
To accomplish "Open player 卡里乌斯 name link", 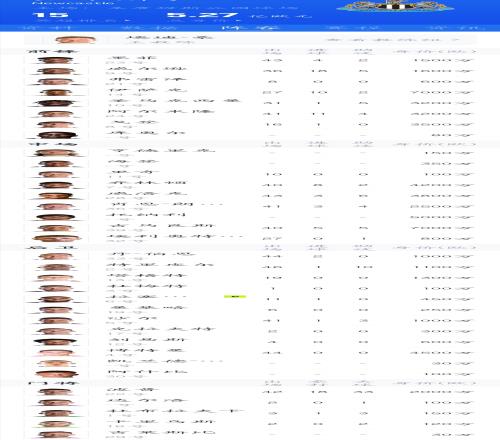I will click(161, 422).
